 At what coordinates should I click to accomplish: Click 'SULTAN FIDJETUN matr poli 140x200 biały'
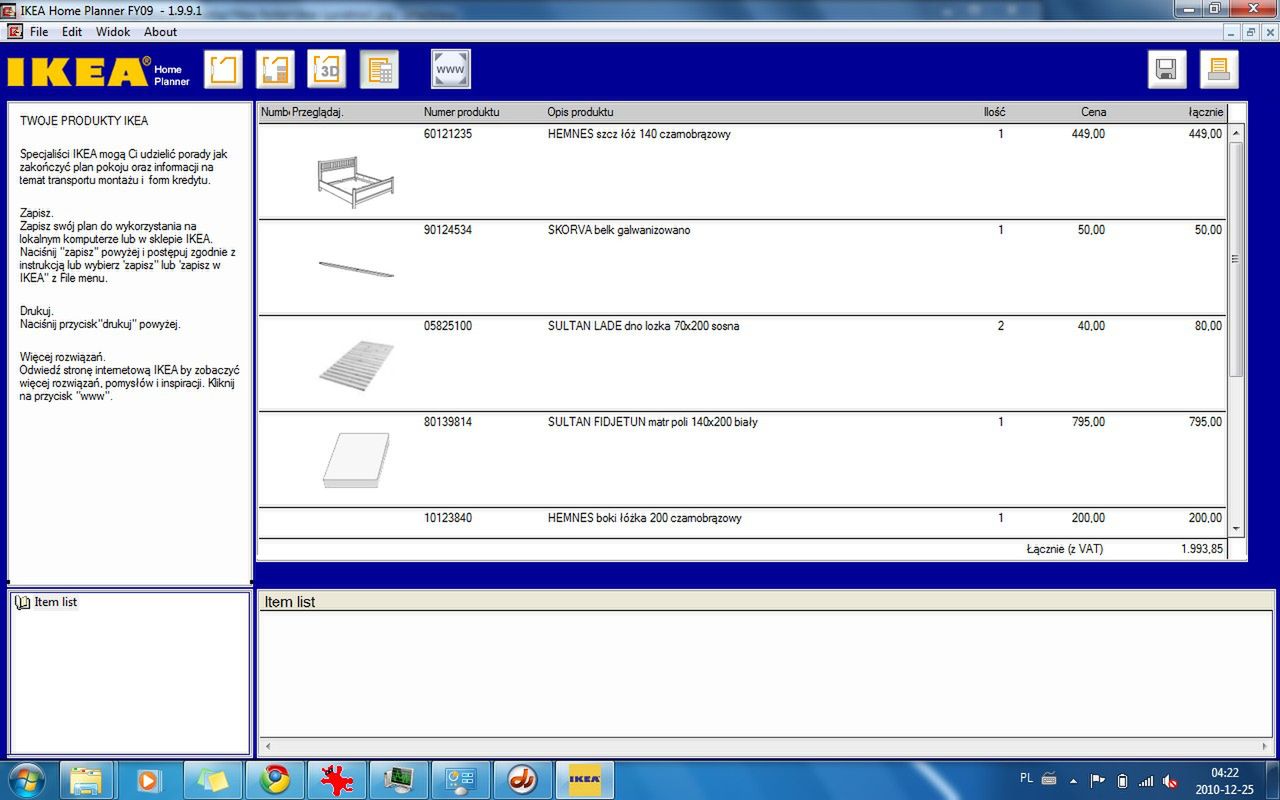(652, 422)
